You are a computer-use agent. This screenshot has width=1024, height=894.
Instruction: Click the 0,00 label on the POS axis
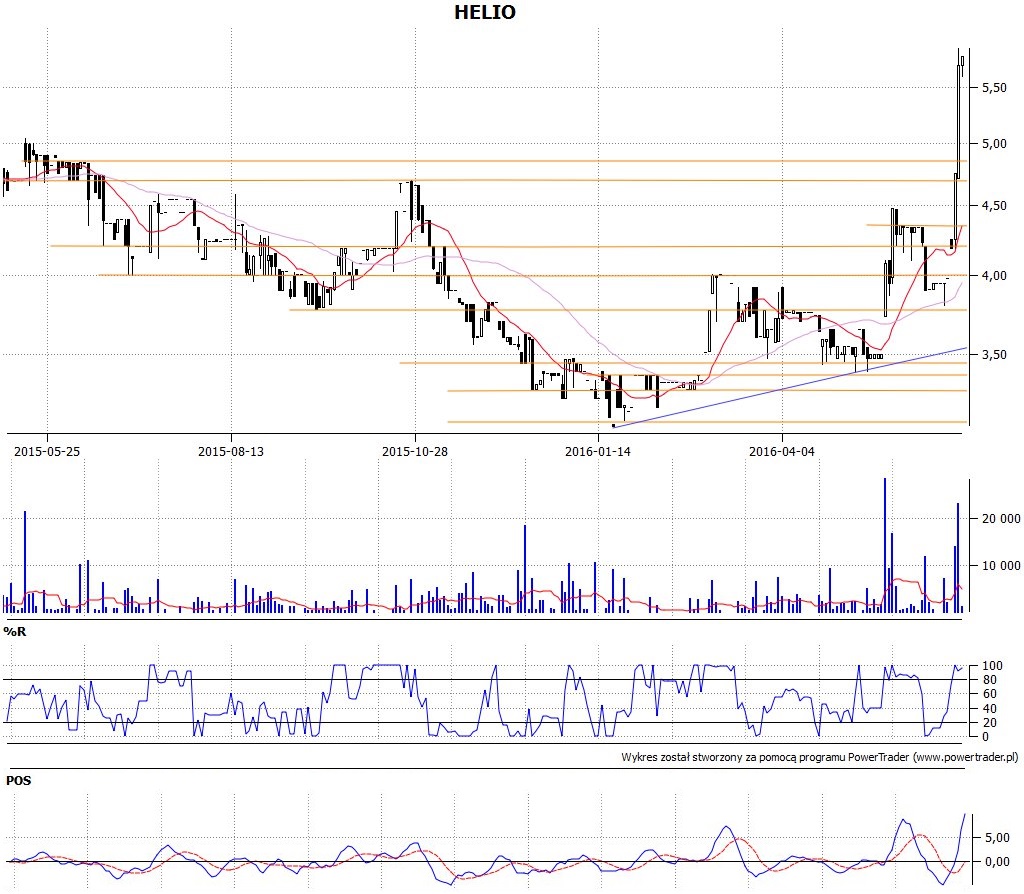997,862
